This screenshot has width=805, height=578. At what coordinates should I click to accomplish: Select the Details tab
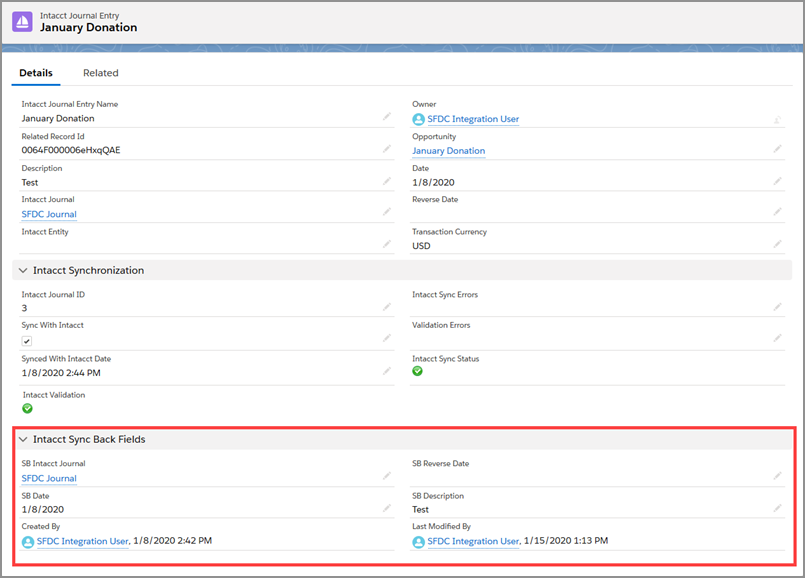[x=36, y=73]
